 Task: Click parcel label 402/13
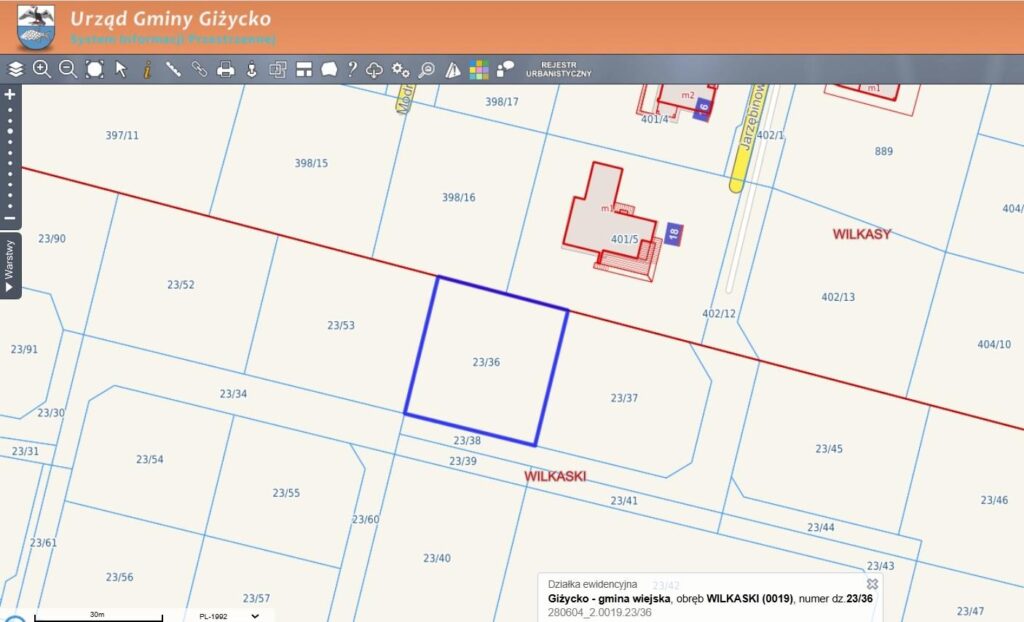click(838, 297)
